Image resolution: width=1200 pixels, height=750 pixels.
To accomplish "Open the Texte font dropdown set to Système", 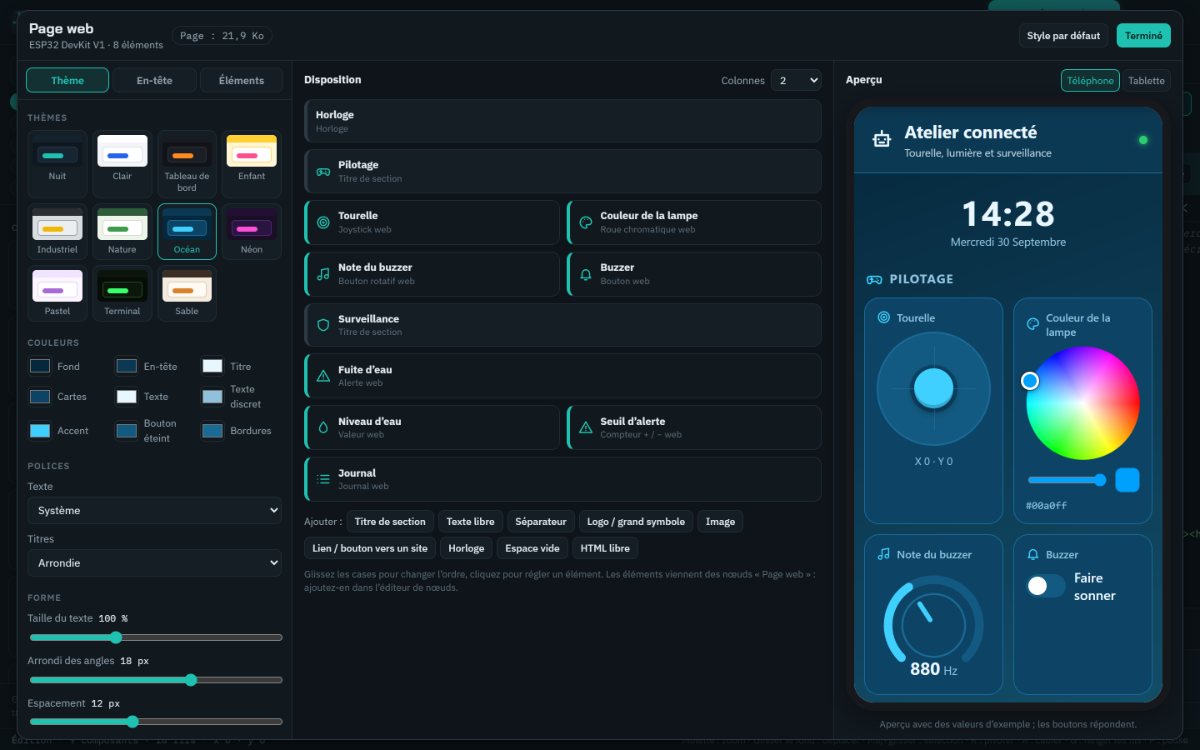I will 155,510.
